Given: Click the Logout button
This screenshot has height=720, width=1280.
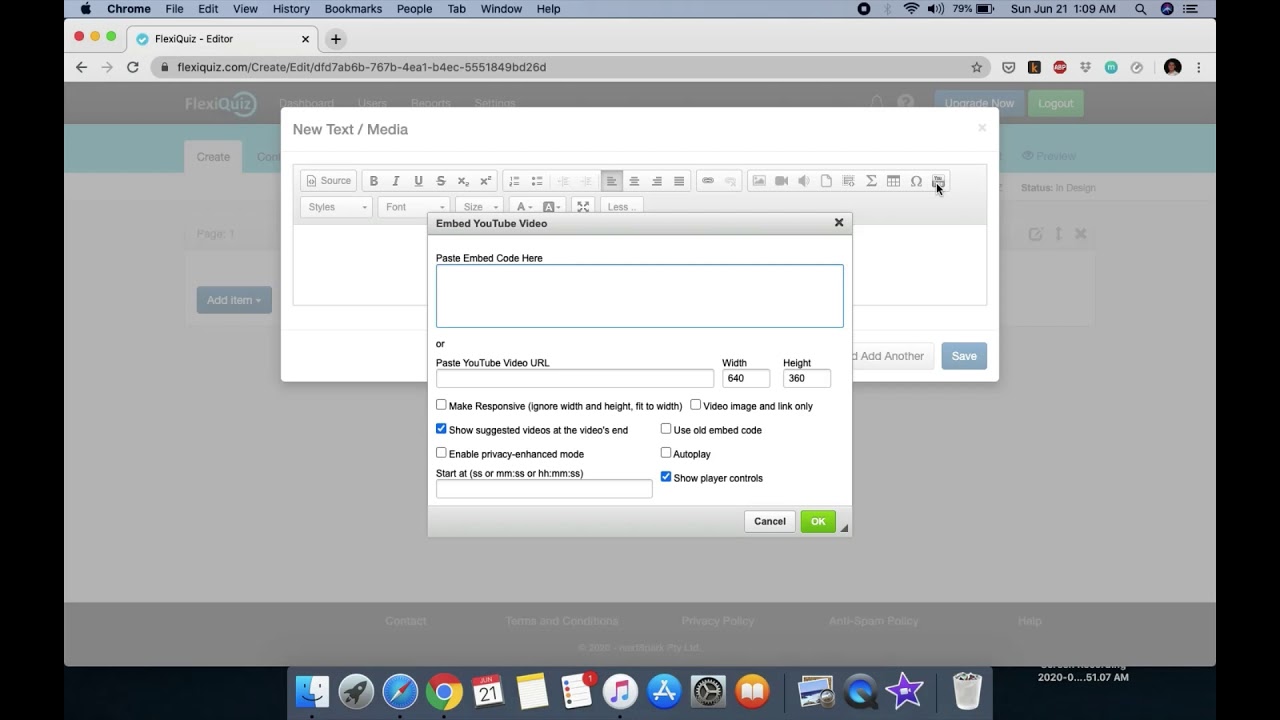Looking at the screenshot, I should click(x=1055, y=103).
